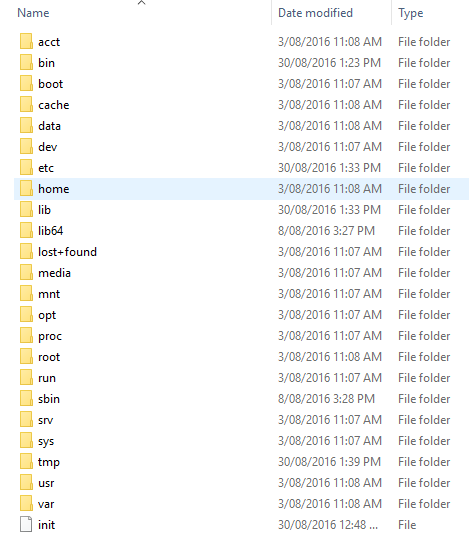Select the 'acct' folder name
The height and width of the screenshot is (542, 469).
49,42
